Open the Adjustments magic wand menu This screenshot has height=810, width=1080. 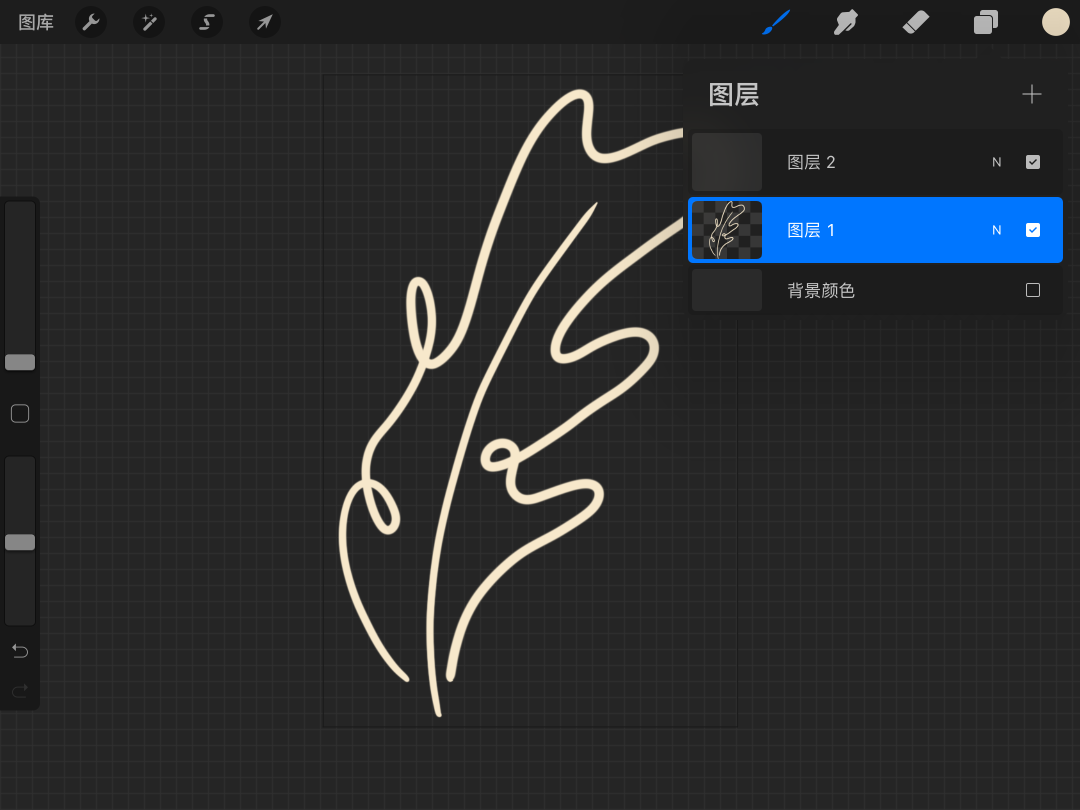click(149, 22)
